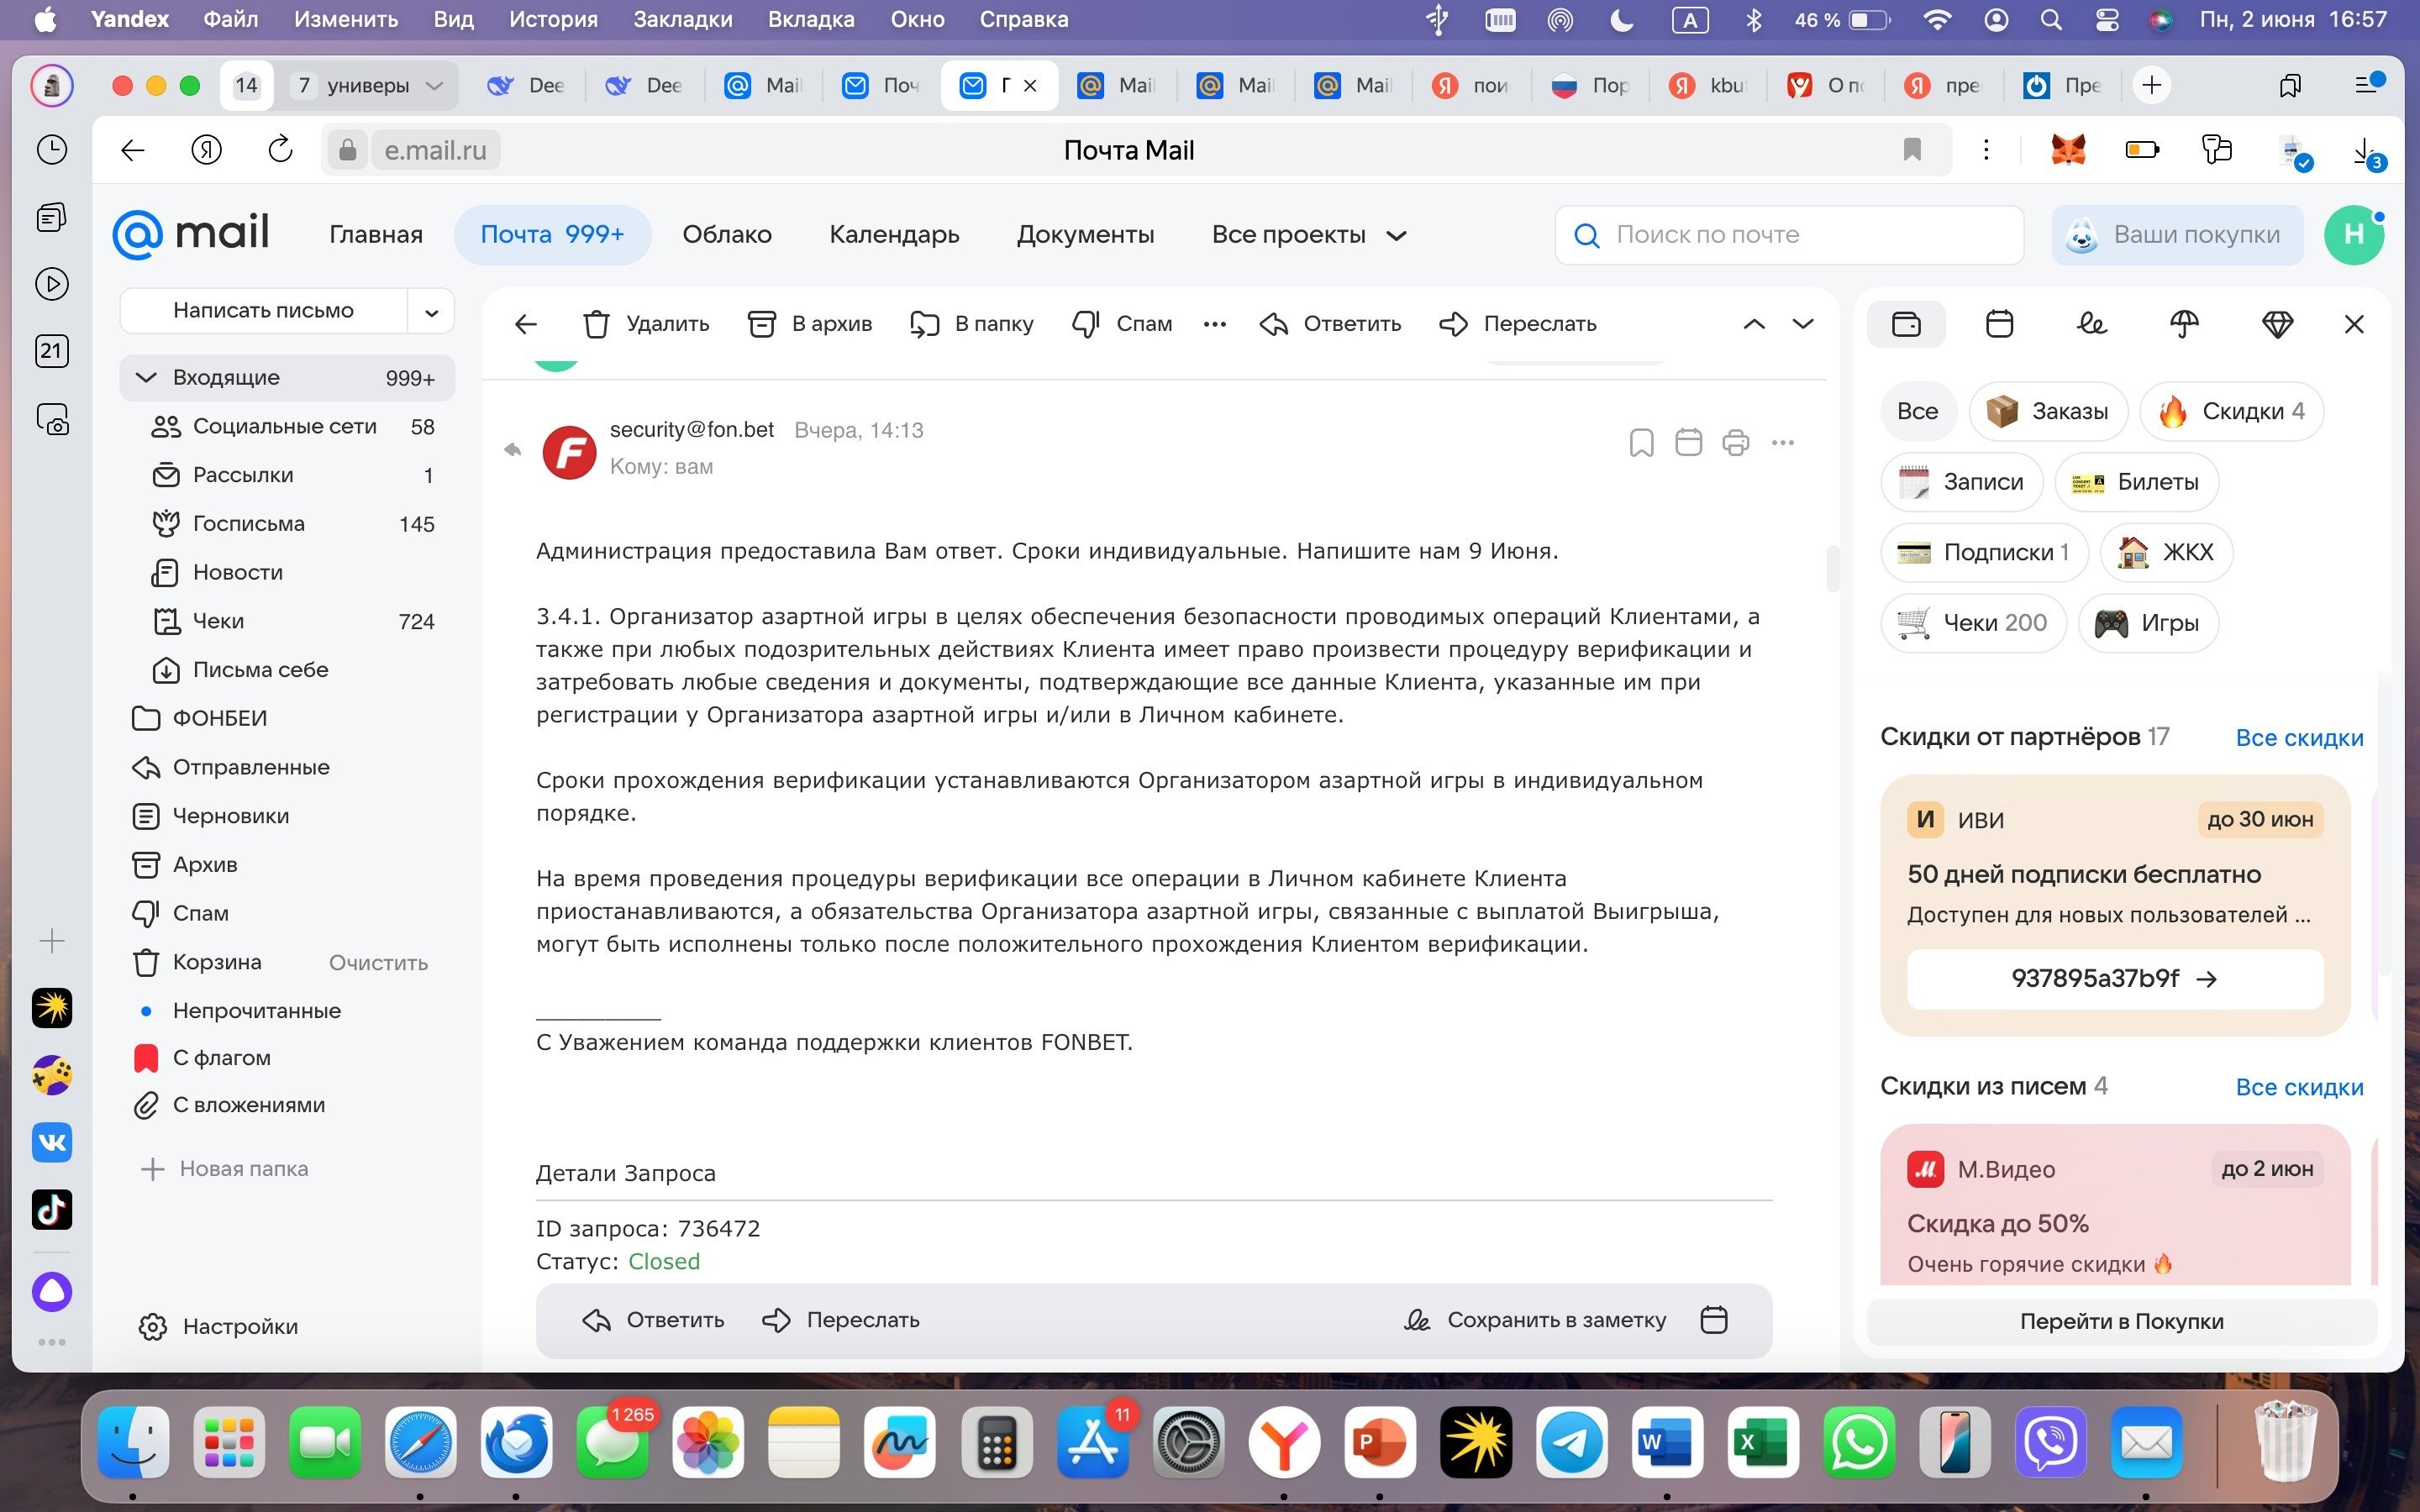2420x1512 pixels.
Task: Click the print icon in the email header
Action: (x=1735, y=442)
